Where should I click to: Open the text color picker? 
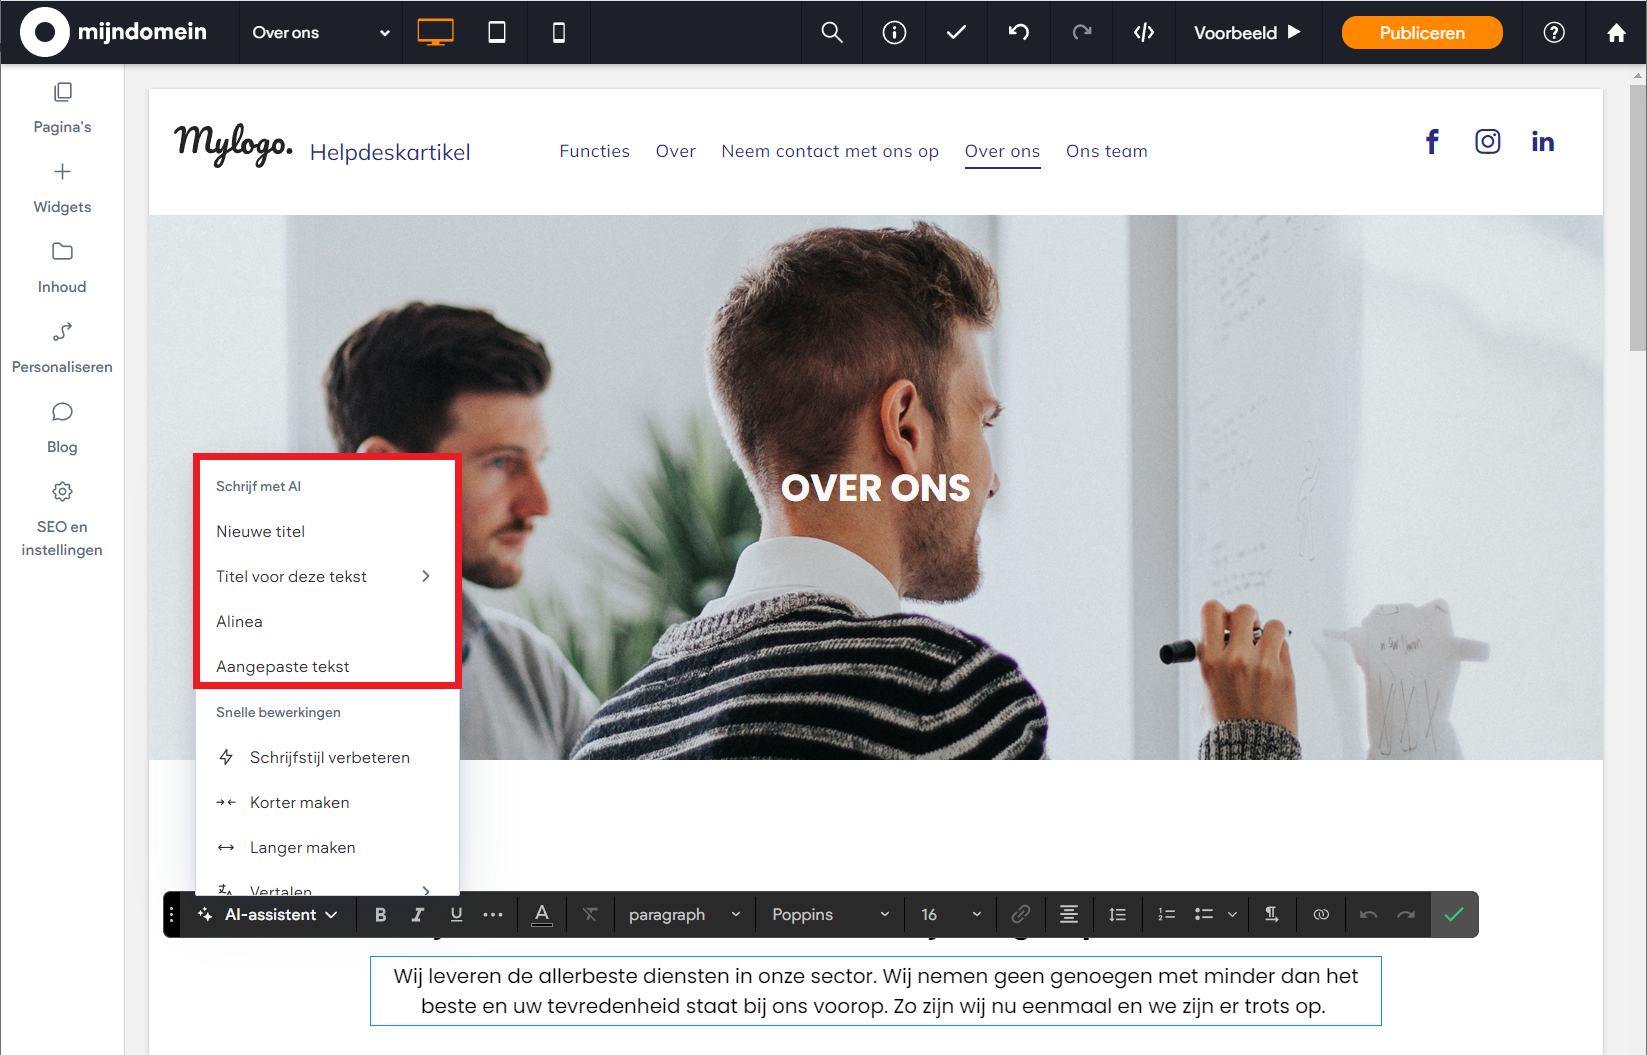[542, 914]
